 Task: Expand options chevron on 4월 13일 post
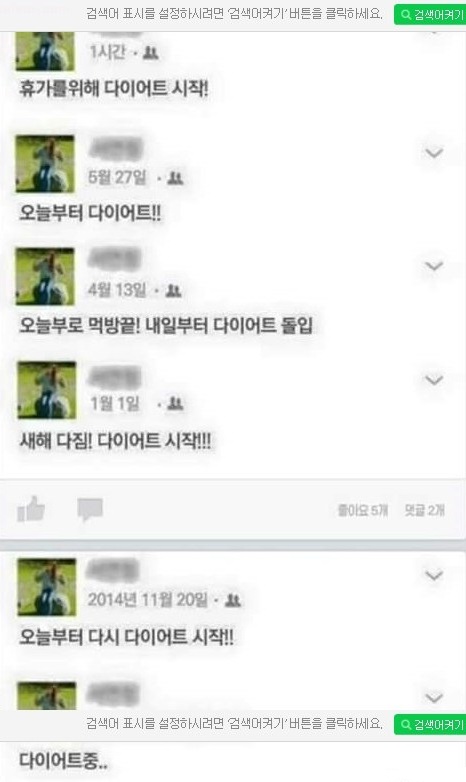click(434, 266)
